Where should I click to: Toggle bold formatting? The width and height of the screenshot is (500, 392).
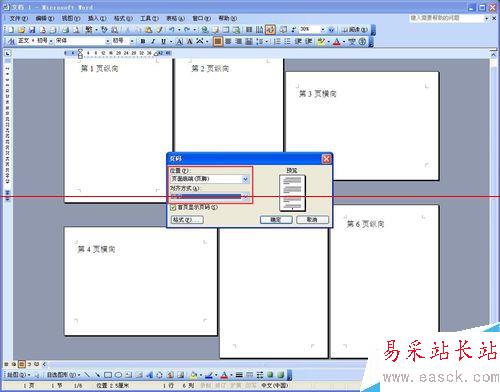click(x=143, y=42)
